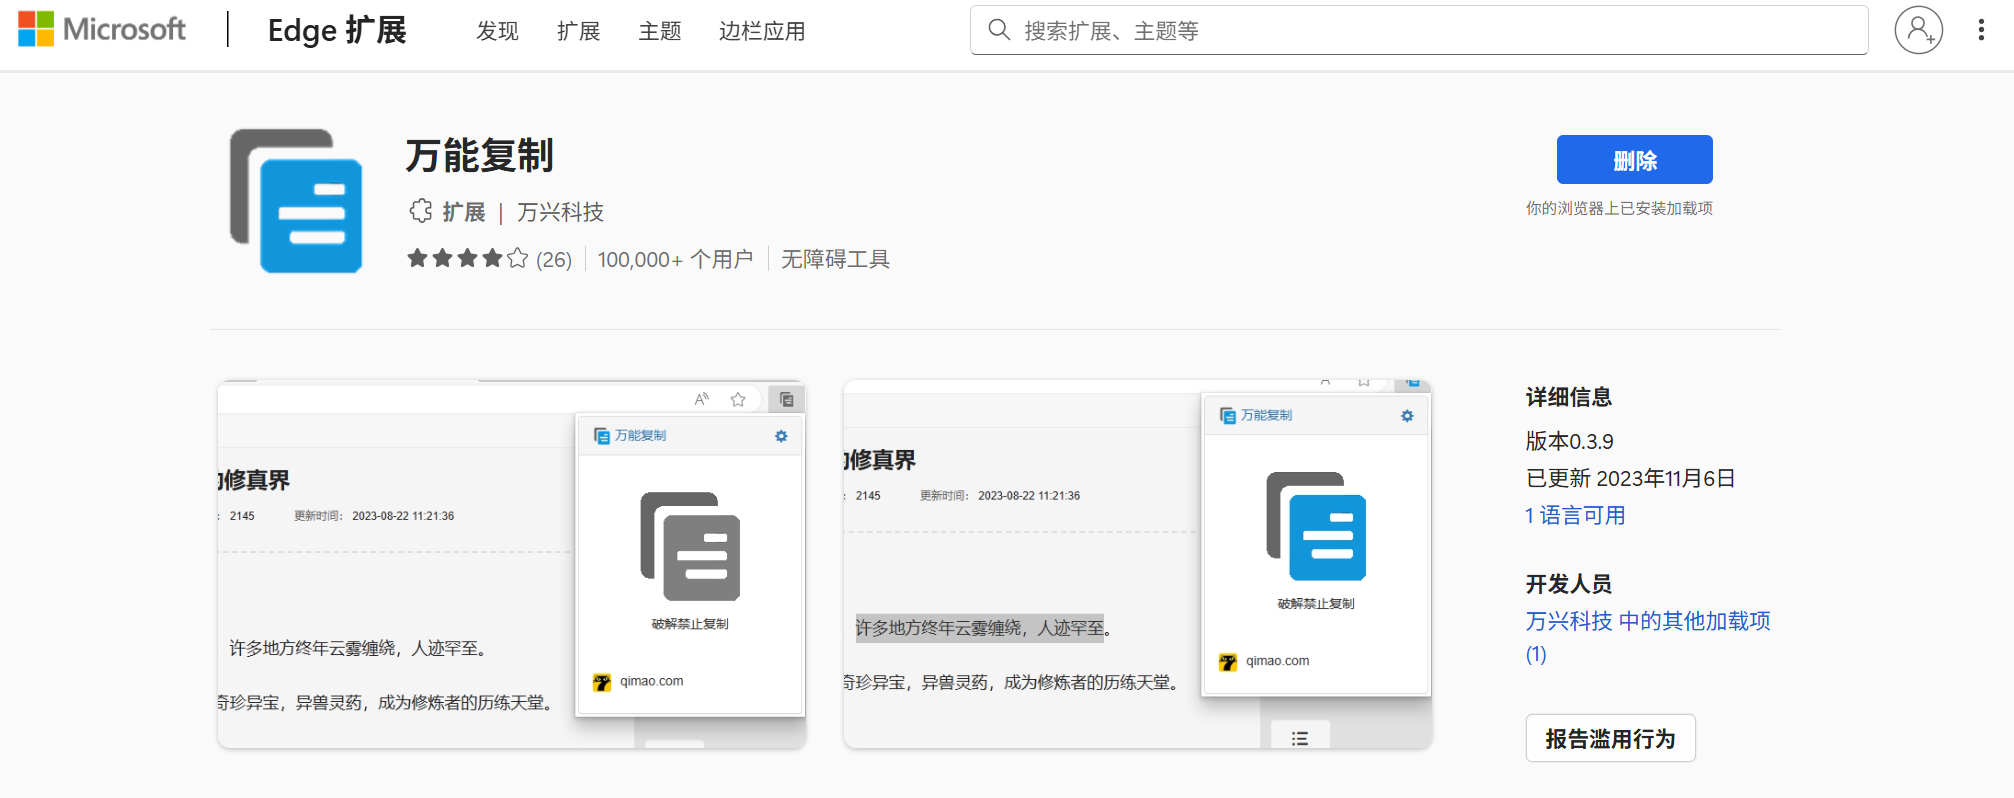Click the puzzle-piece extension type icon
The width and height of the screenshot is (2014, 798).
pos(420,211)
